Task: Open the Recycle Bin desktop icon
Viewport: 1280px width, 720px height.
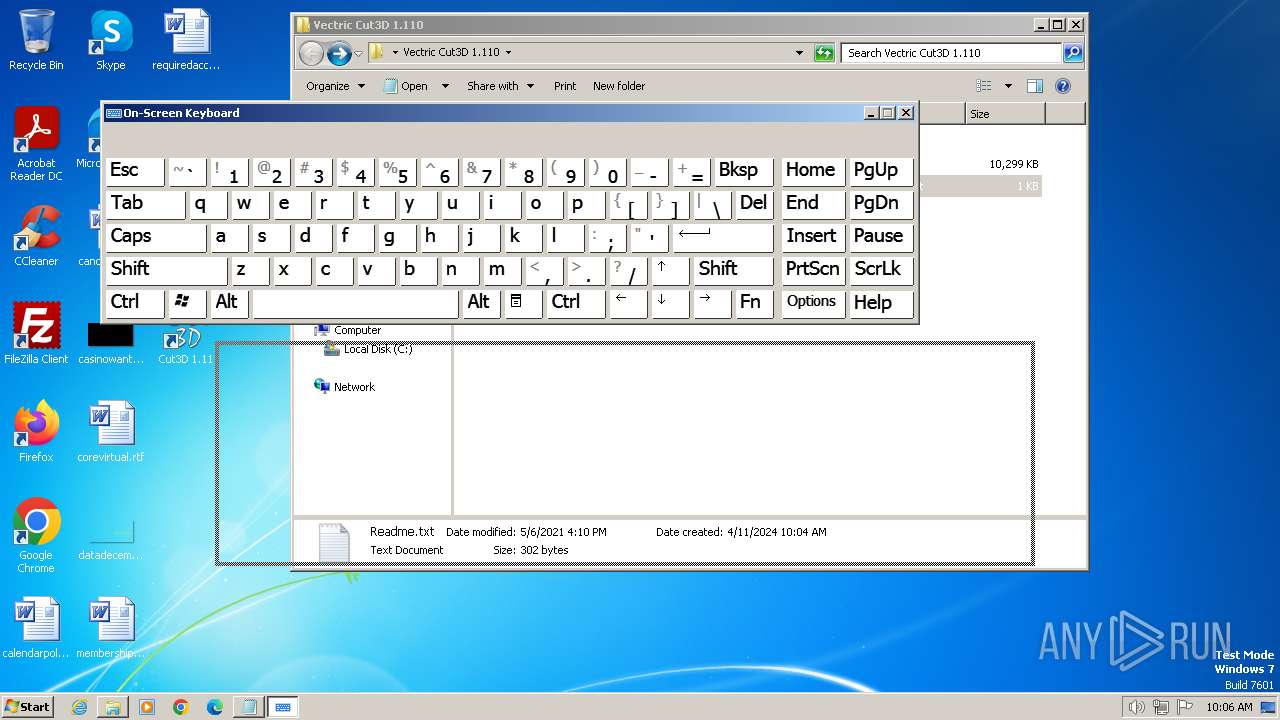Action: coord(36,40)
